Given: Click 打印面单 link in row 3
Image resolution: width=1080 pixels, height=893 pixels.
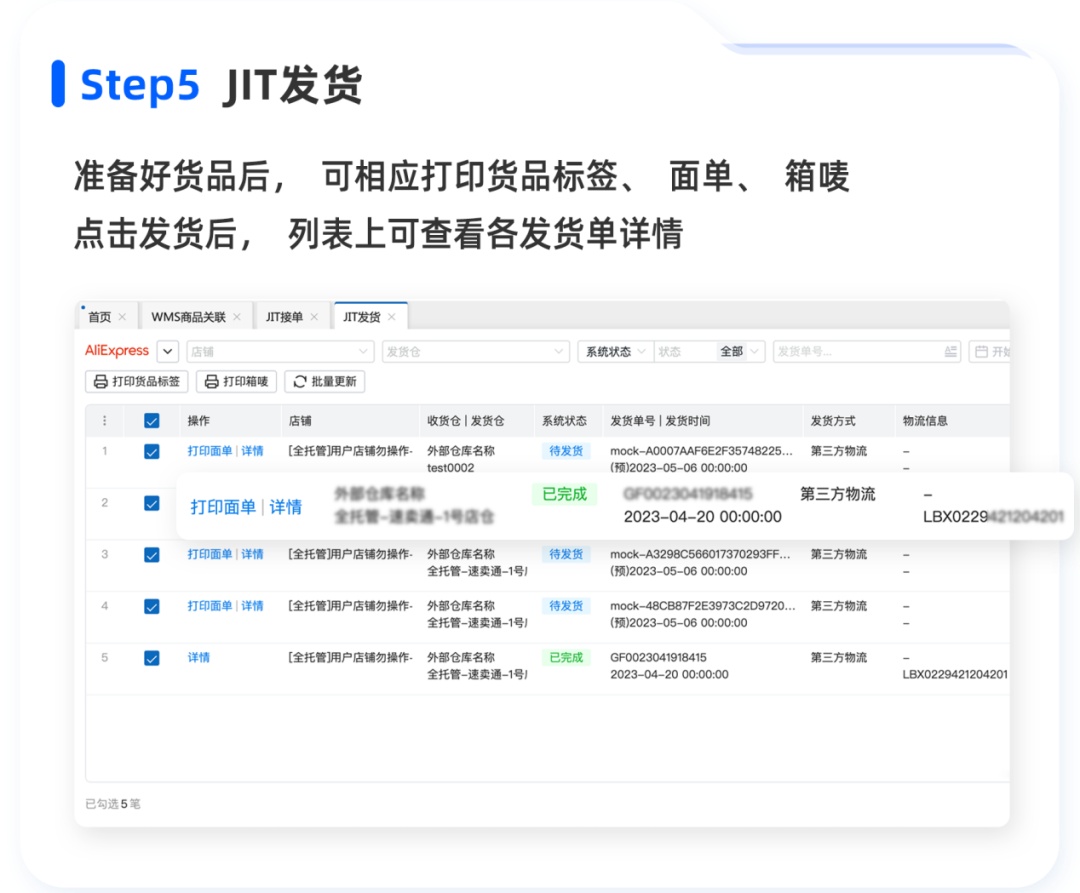Looking at the screenshot, I should click(x=210, y=554).
